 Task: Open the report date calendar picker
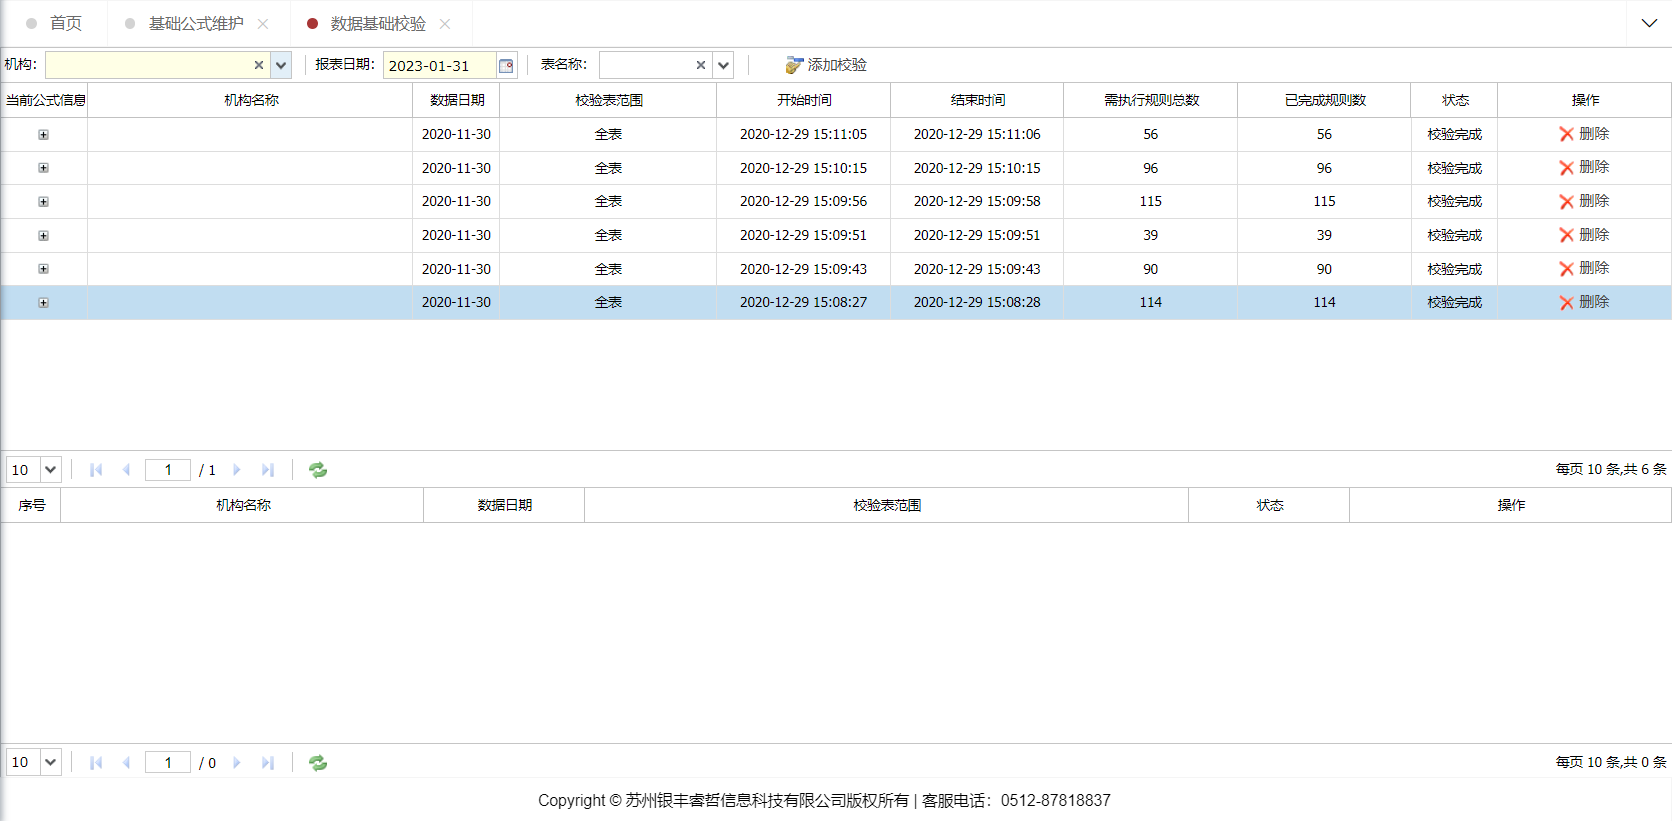pos(506,66)
